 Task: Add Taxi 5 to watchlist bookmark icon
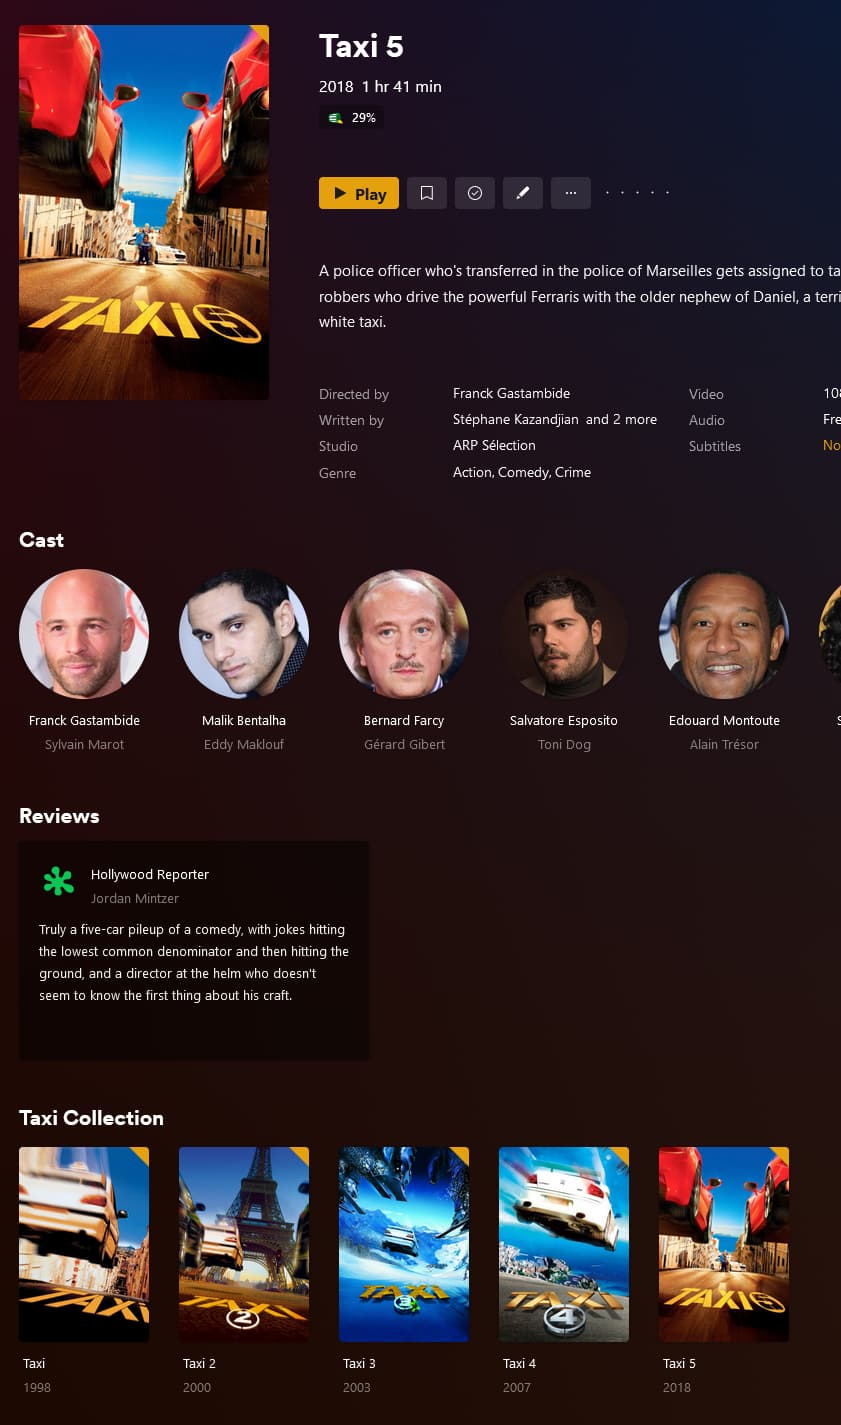click(x=427, y=193)
